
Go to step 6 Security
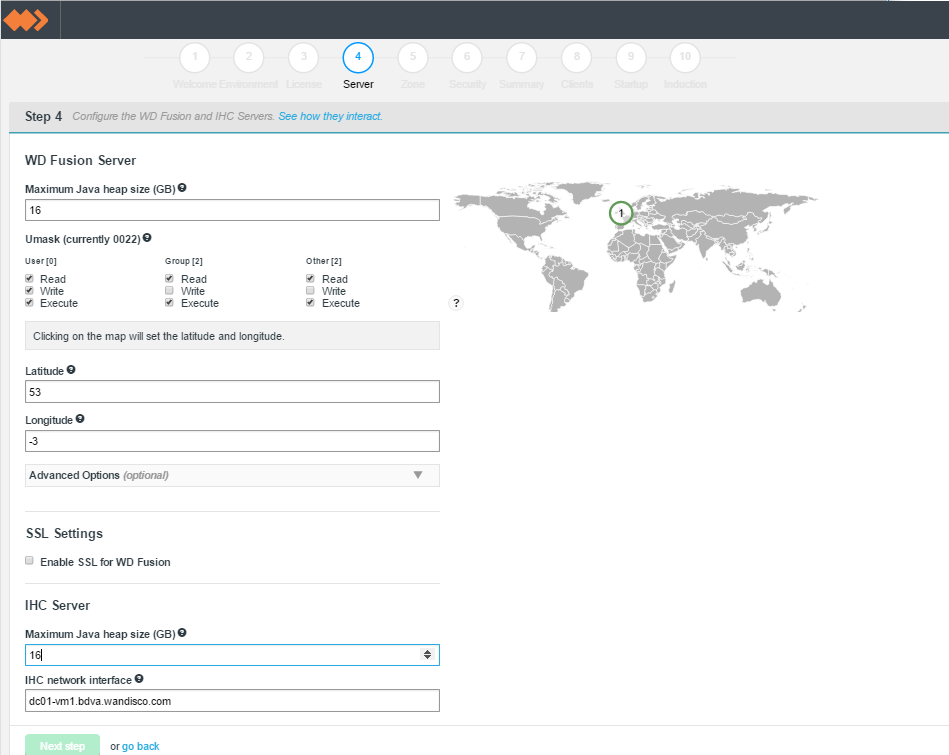(467, 57)
